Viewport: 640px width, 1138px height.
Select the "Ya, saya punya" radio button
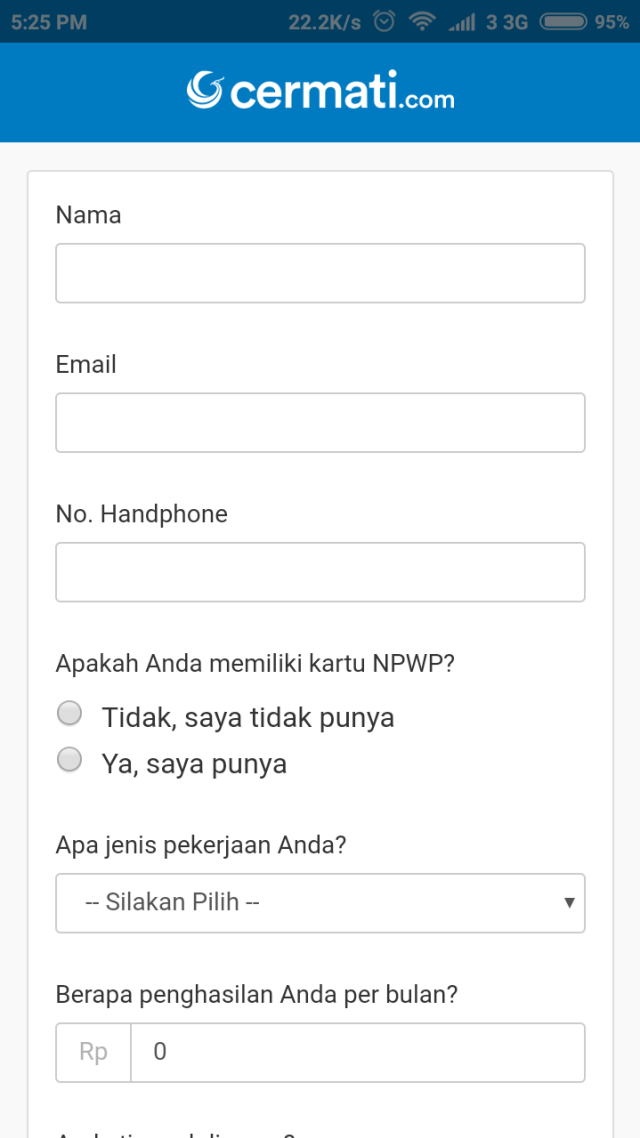(70, 760)
